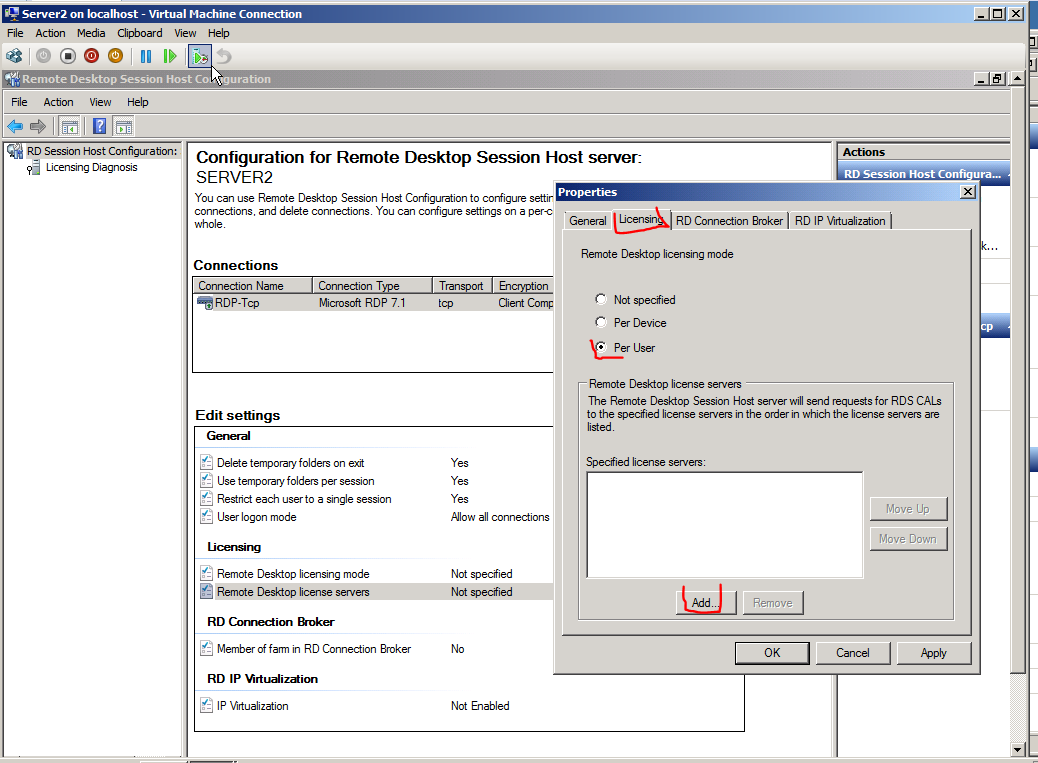Viewport: 1038px width, 763px height.
Task: Open the View menu of the Remote Desktop Session Host window
Action: 100,102
